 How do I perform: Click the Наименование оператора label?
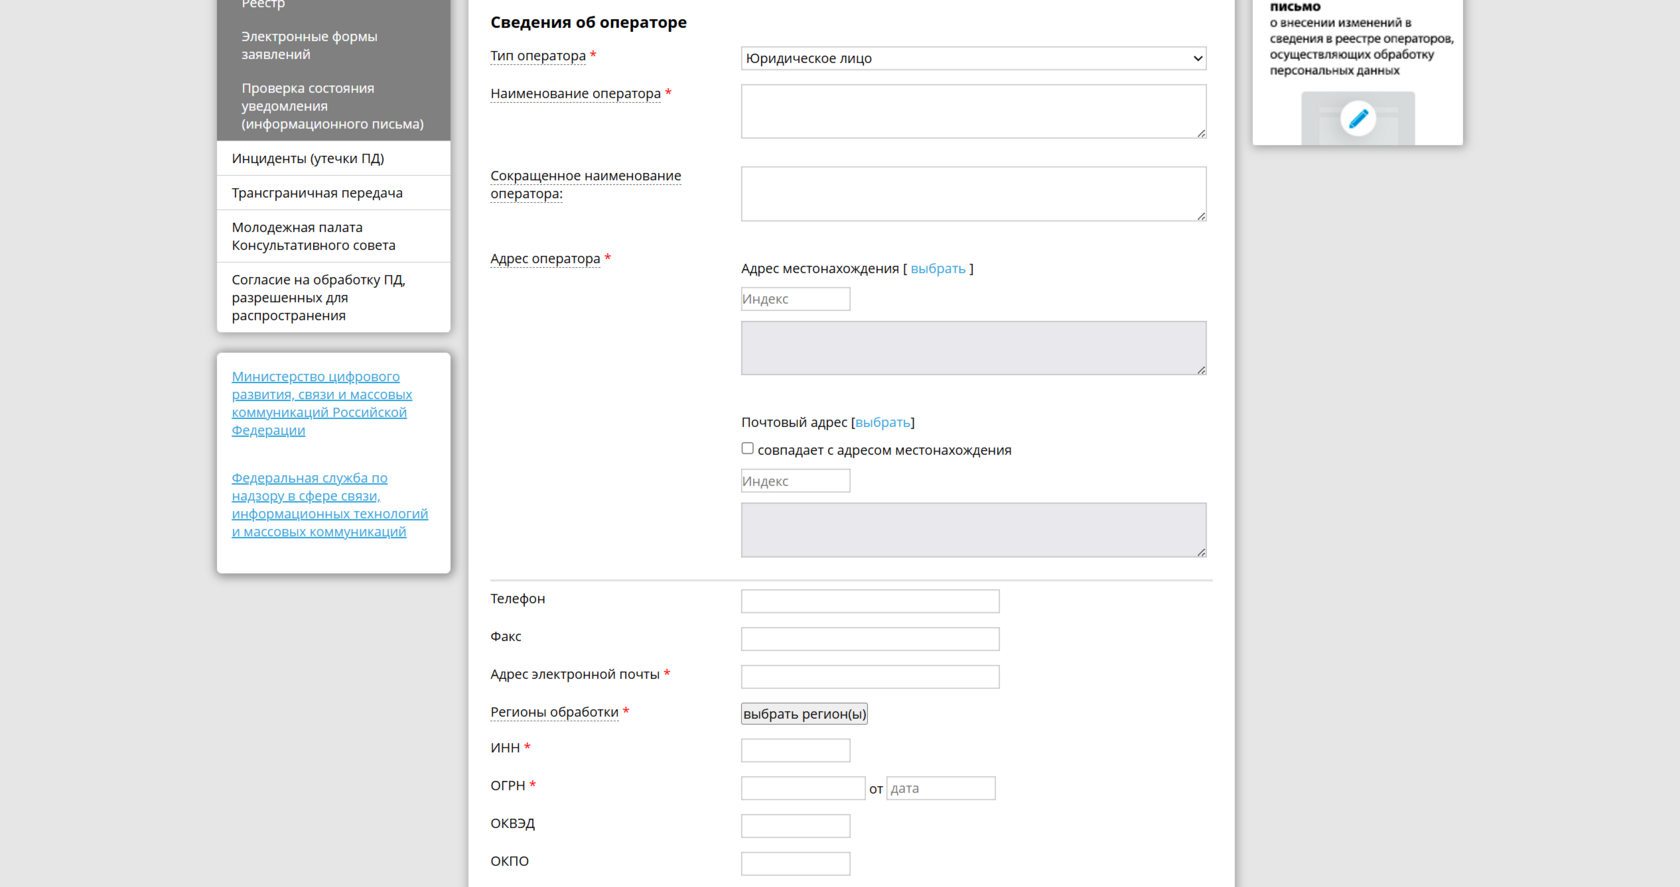tap(575, 94)
